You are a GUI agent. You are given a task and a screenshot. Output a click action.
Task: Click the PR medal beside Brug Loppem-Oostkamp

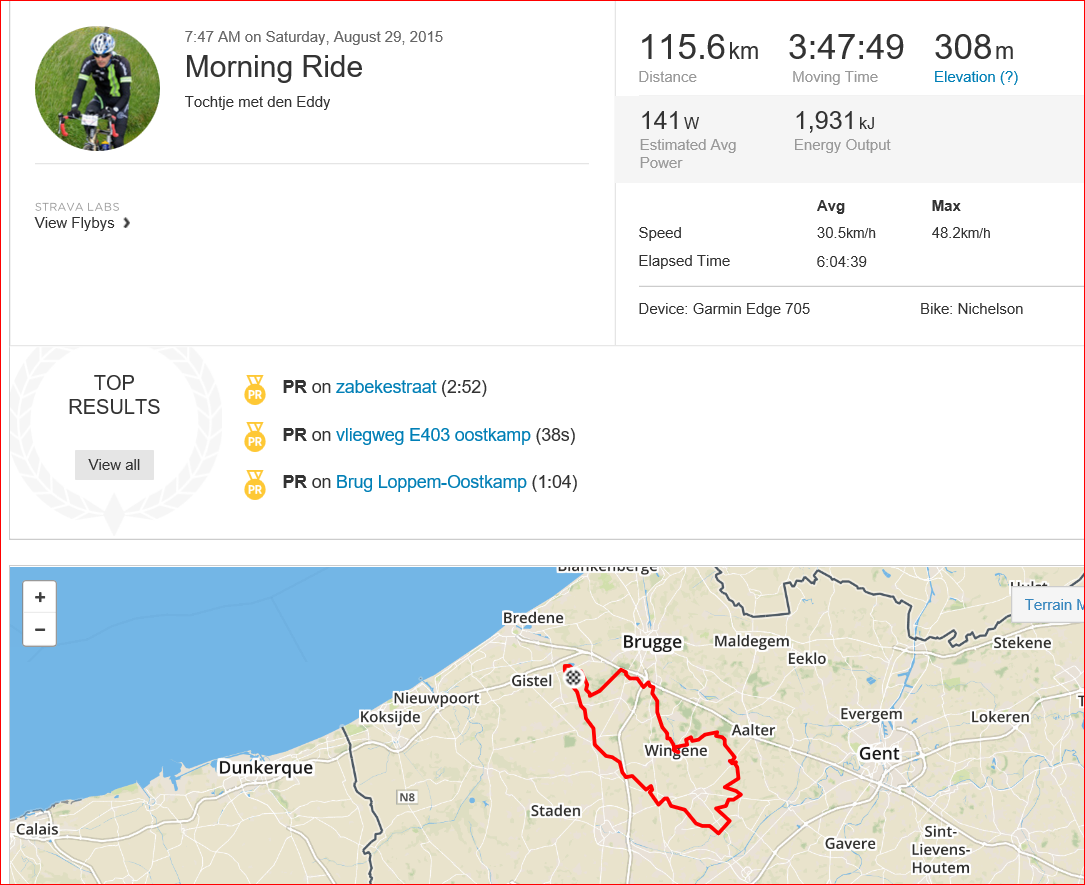[x=255, y=484]
